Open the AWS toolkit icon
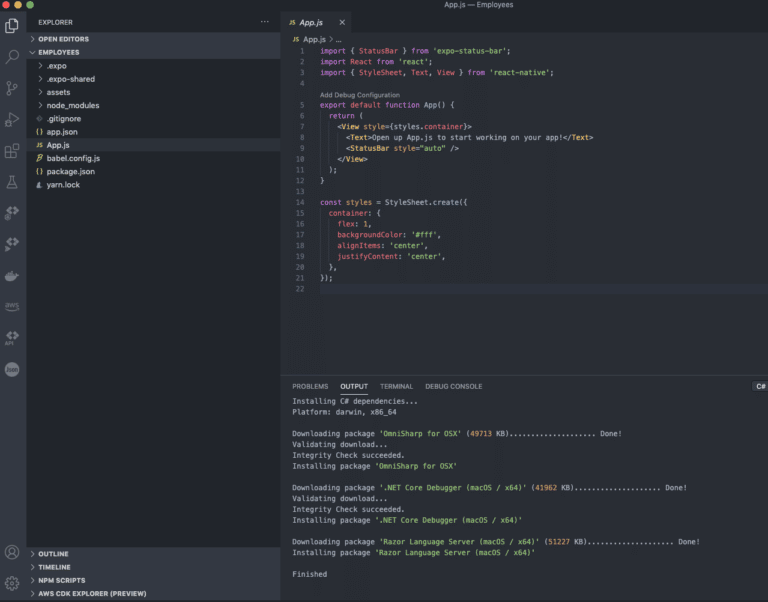The width and height of the screenshot is (768, 602). point(12,306)
